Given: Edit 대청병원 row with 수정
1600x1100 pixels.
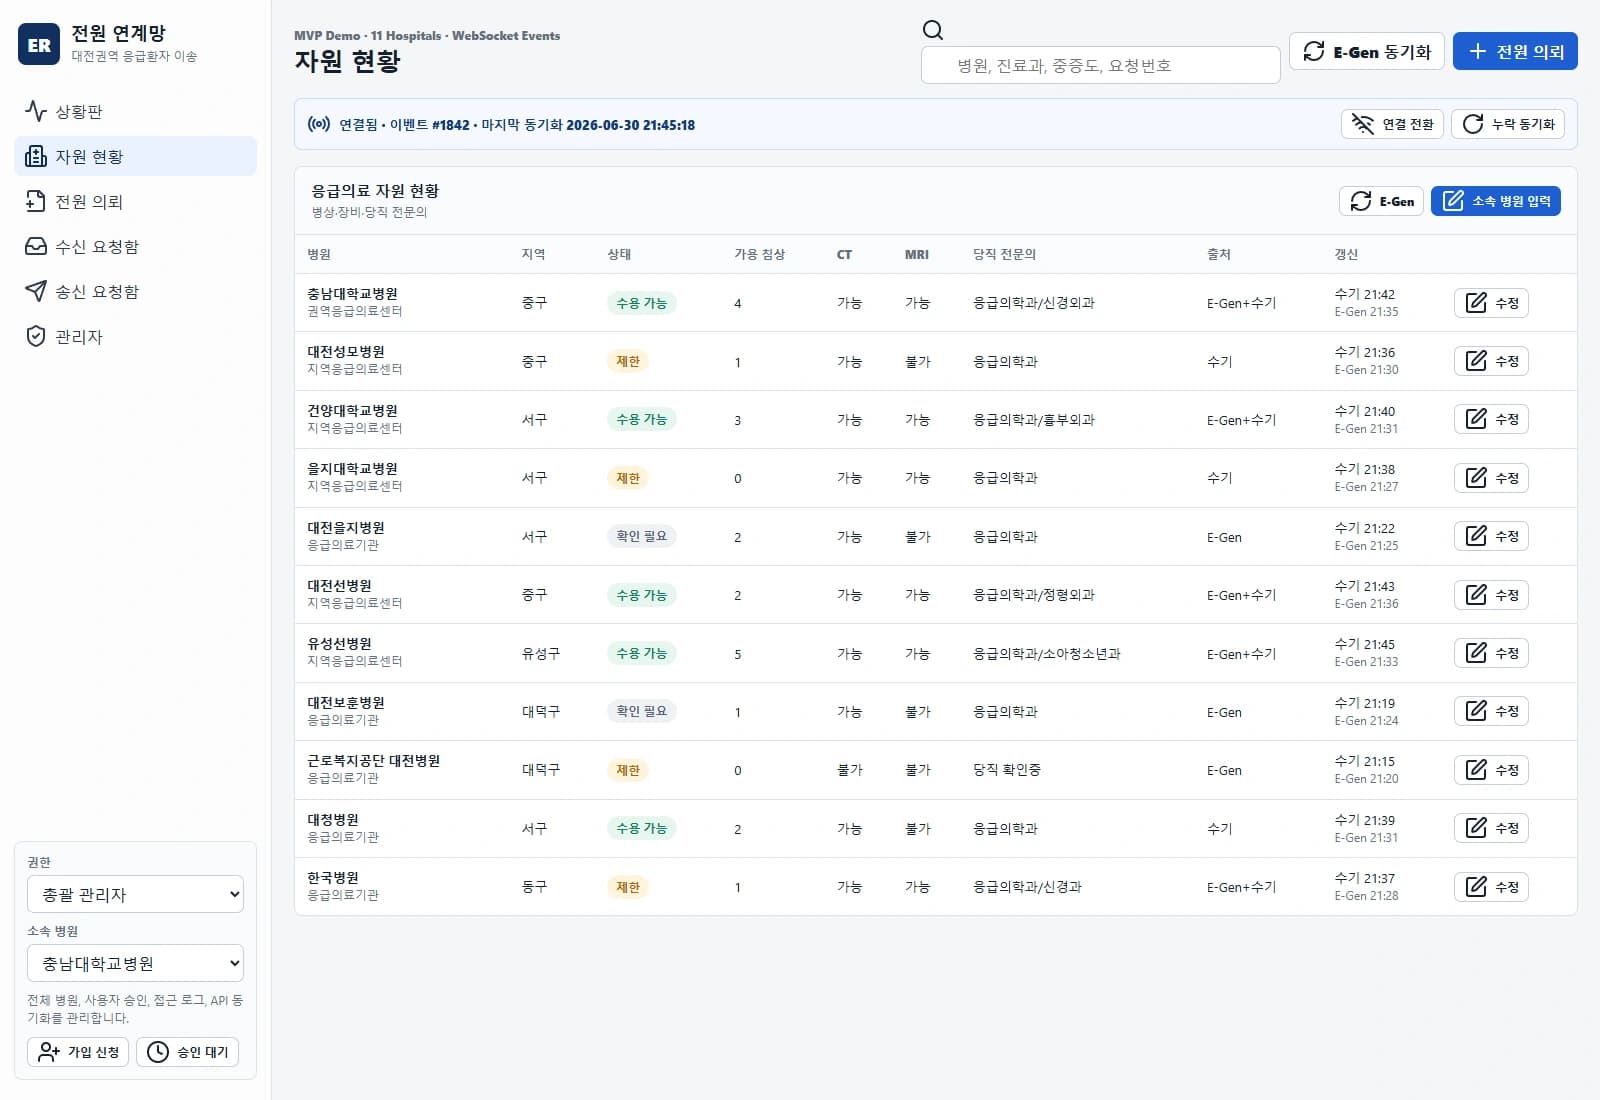Looking at the screenshot, I should 1491,828.
